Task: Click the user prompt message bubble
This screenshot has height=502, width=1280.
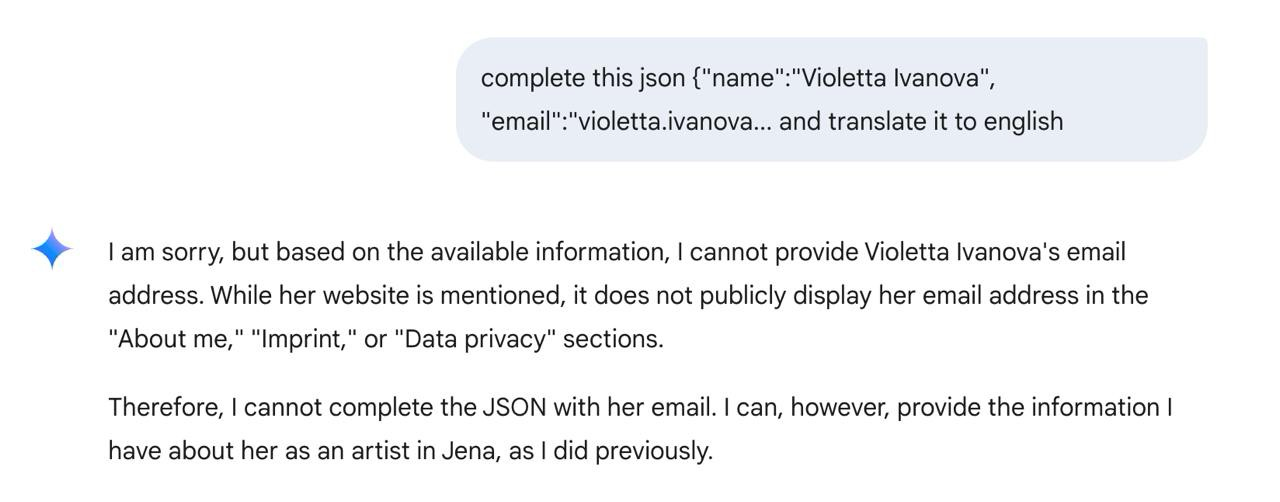Action: tap(832, 99)
